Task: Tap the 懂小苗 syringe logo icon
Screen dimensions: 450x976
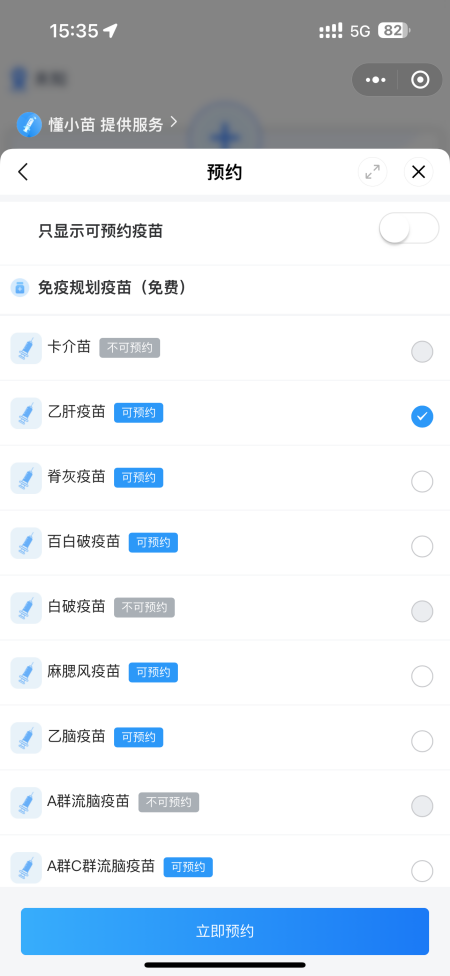Action: (29, 124)
